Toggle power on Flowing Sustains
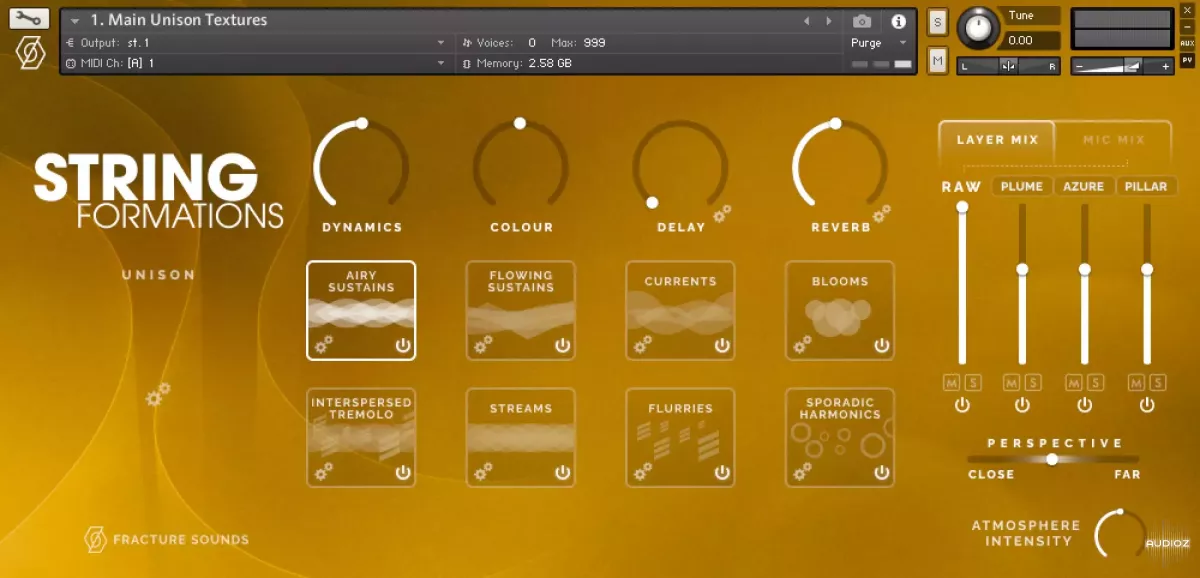The height and width of the screenshot is (578, 1200). (562, 345)
